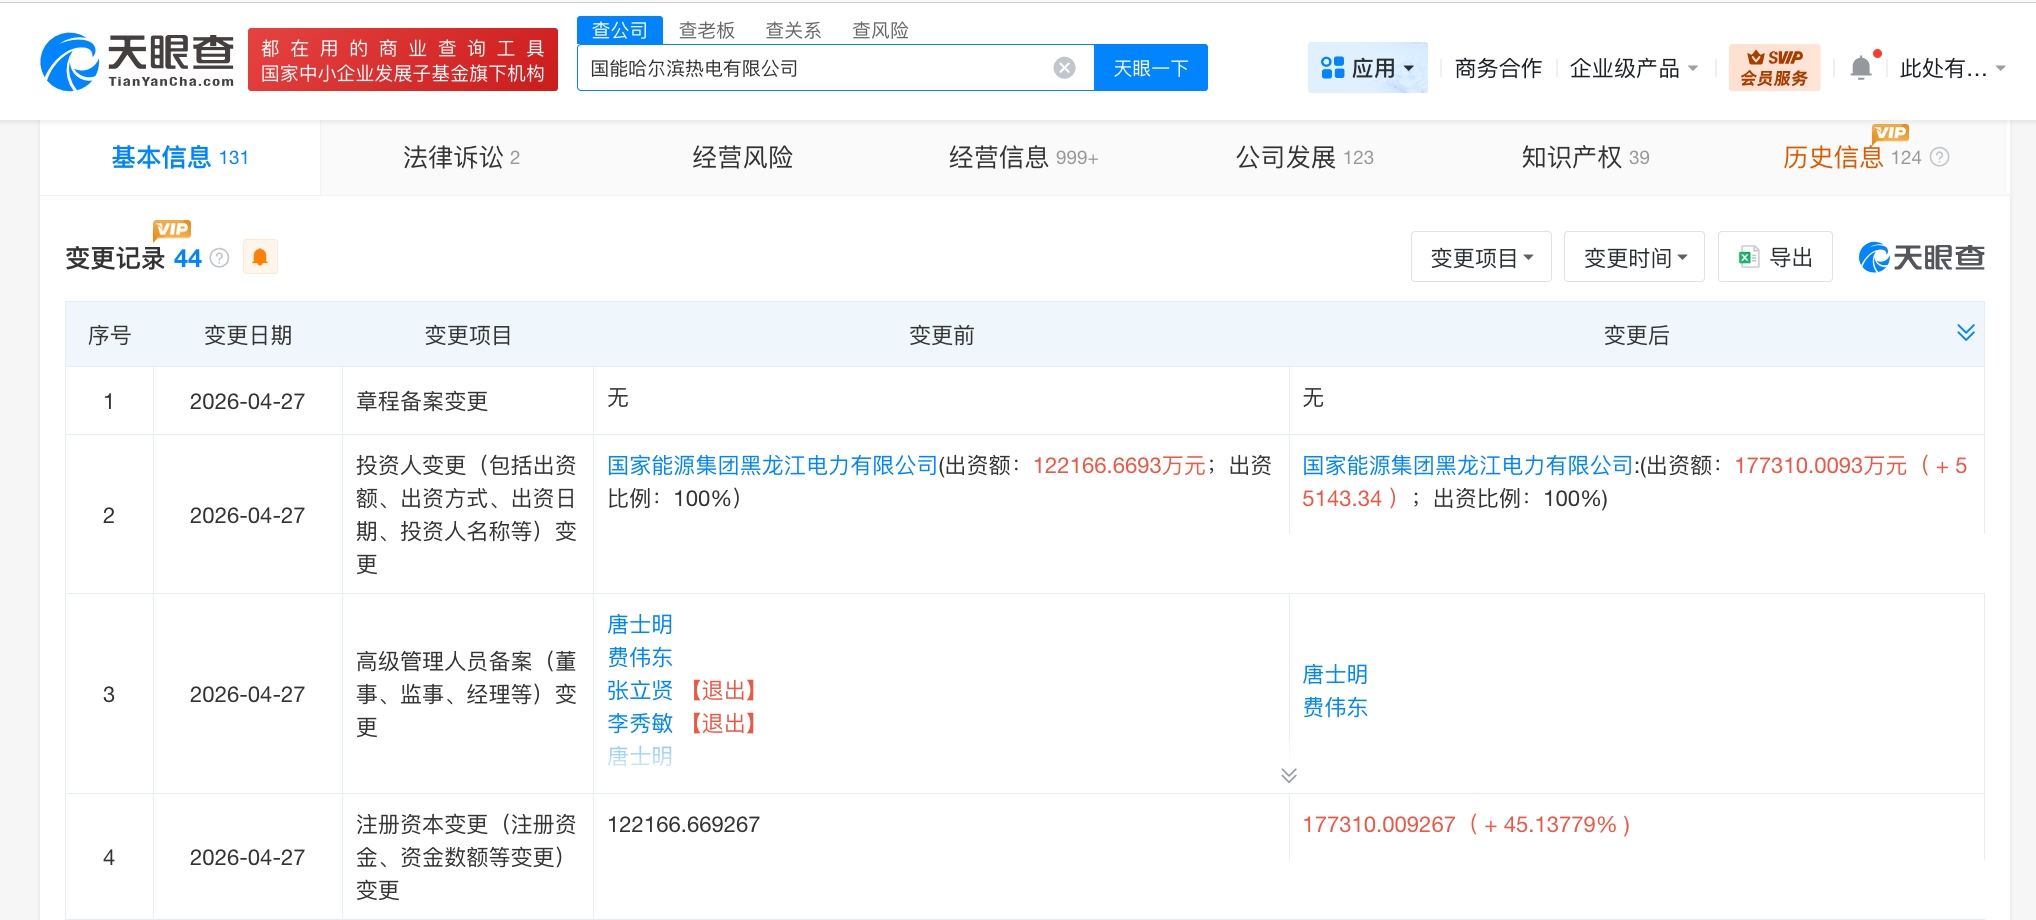Switch to 查风险 search tab
2036x920 pixels.
(880, 30)
